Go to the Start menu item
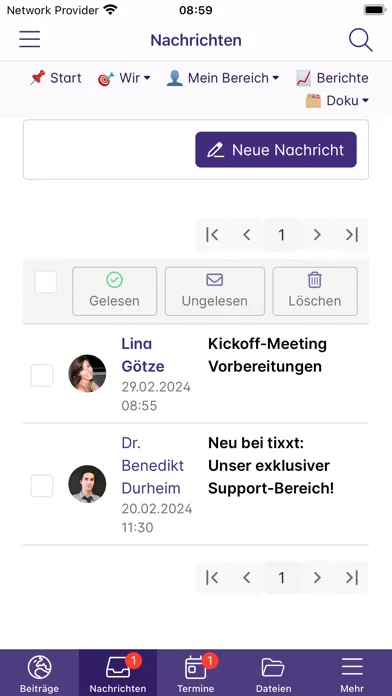This screenshot has width=392, height=696. tap(55, 78)
